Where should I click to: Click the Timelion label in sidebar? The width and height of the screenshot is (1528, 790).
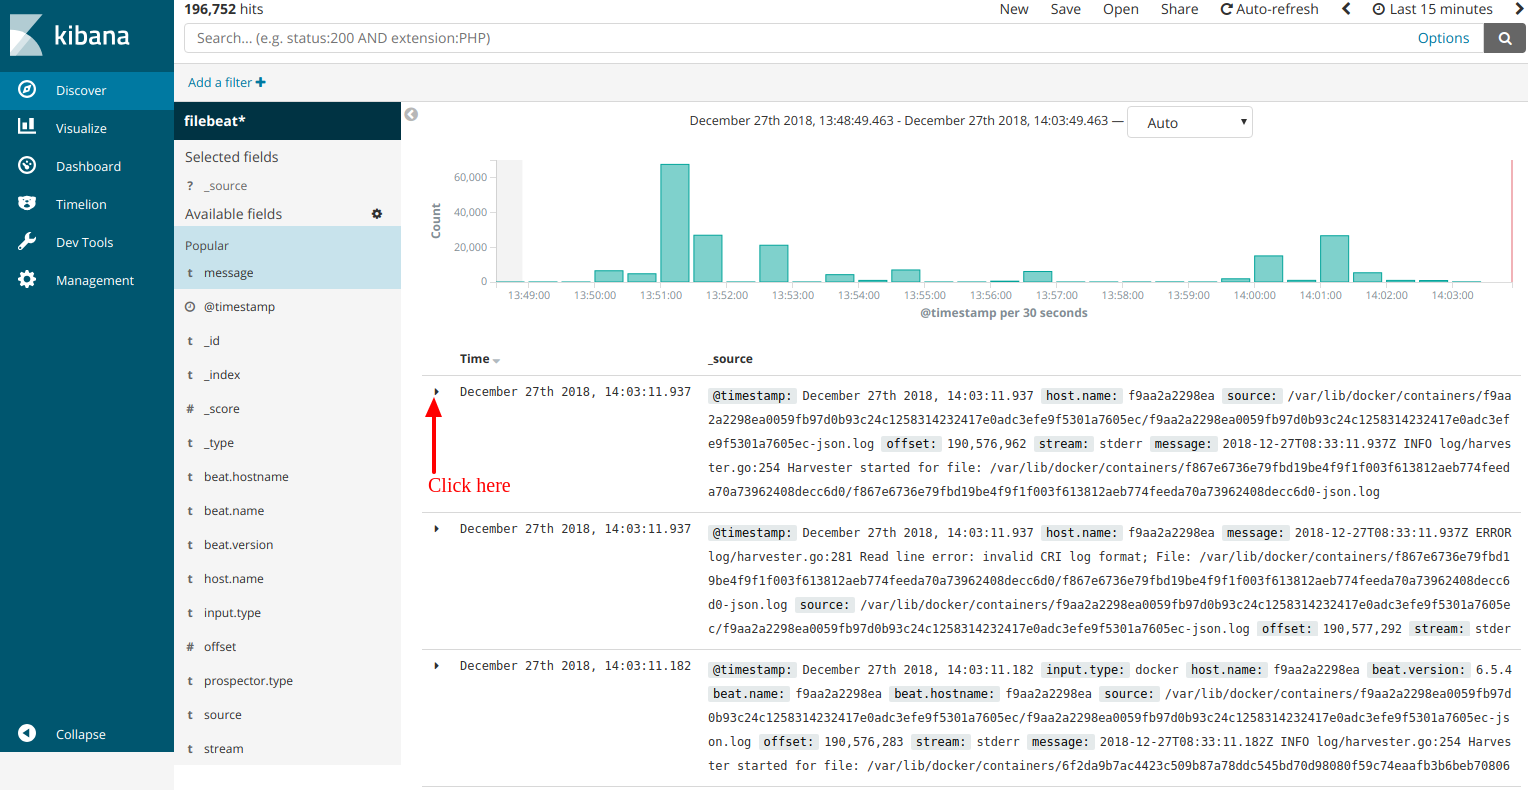coord(81,204)
